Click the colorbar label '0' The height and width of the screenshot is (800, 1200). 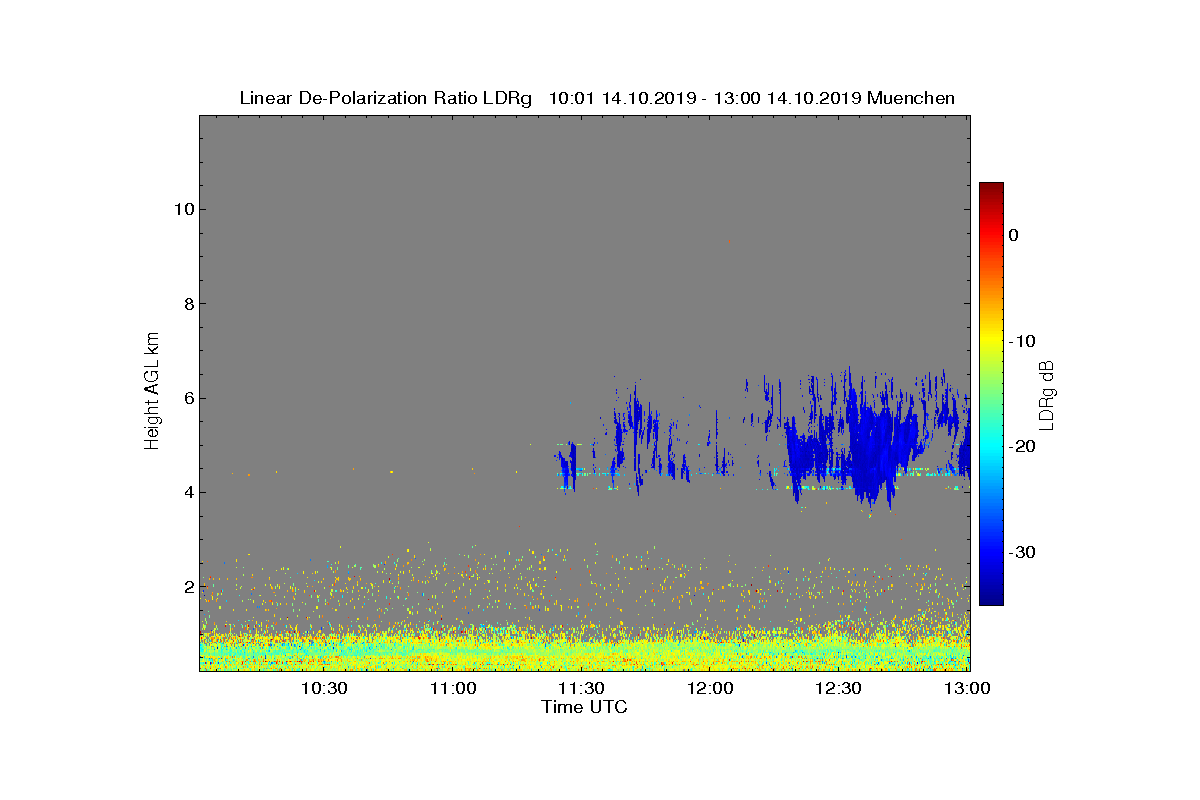(x=1013, y=235)
